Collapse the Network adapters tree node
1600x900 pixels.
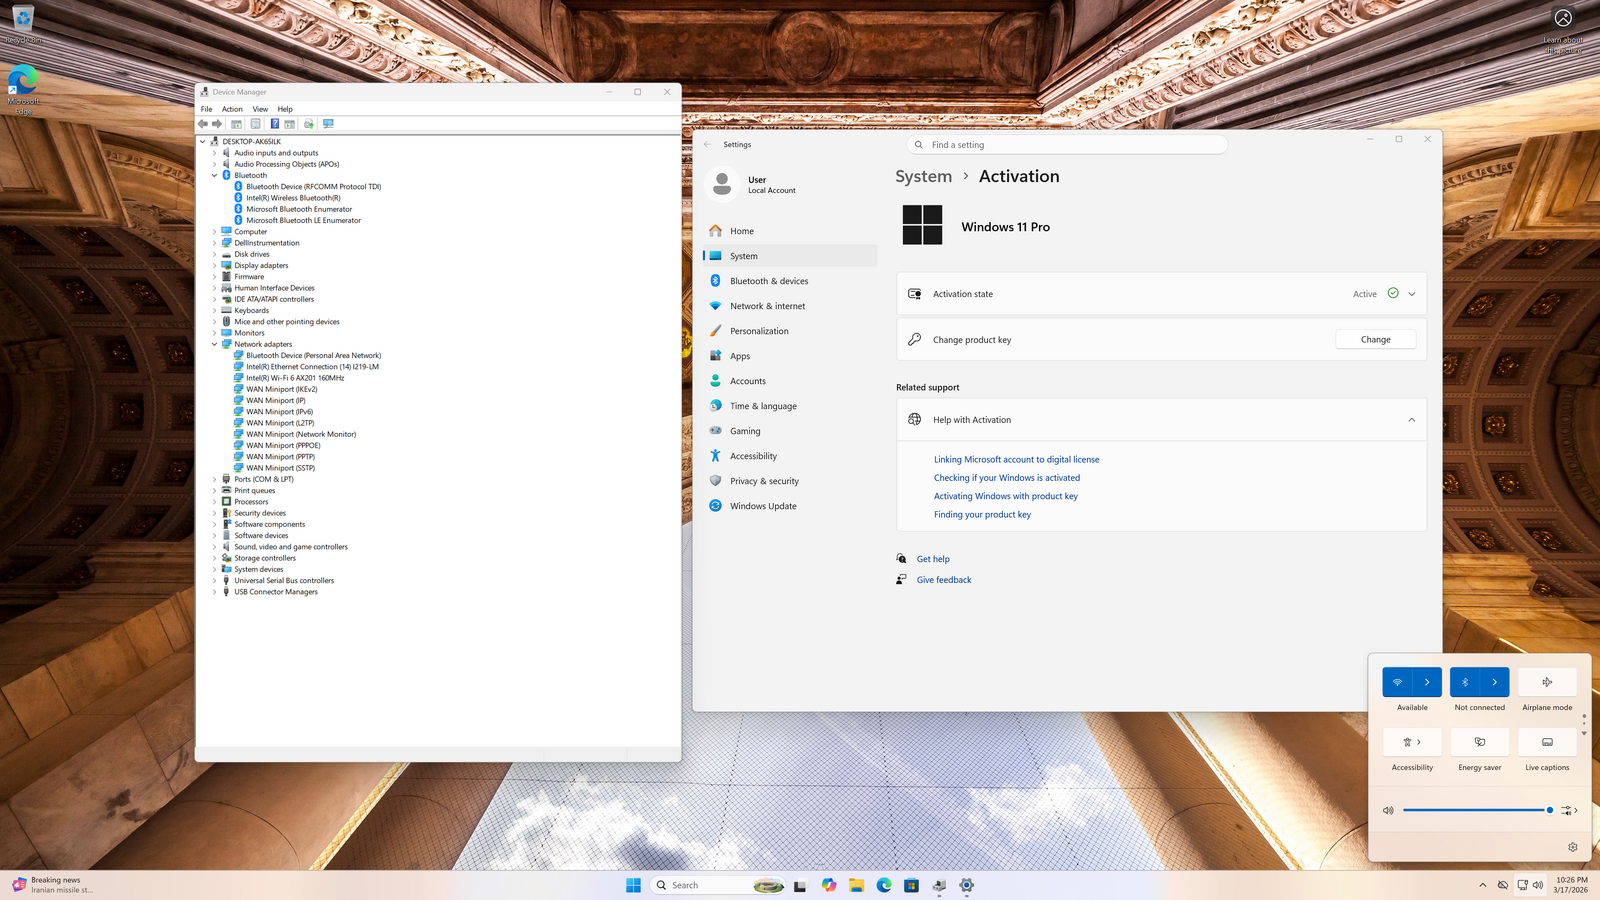[x=214, y=344]
